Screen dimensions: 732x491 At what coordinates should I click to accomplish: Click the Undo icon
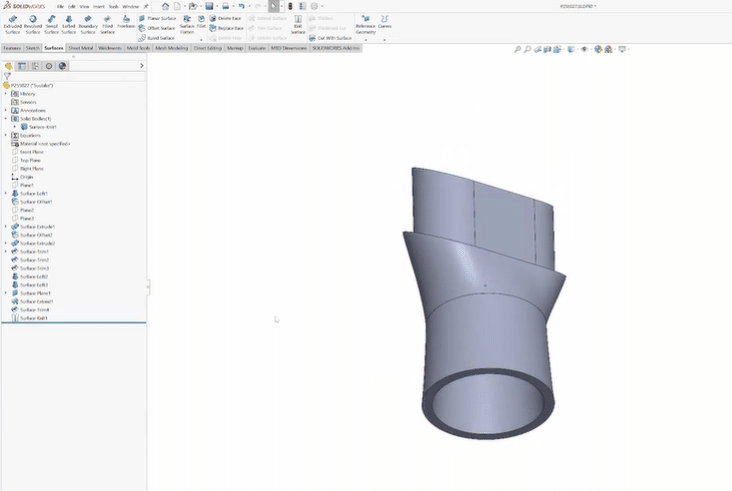241,6
